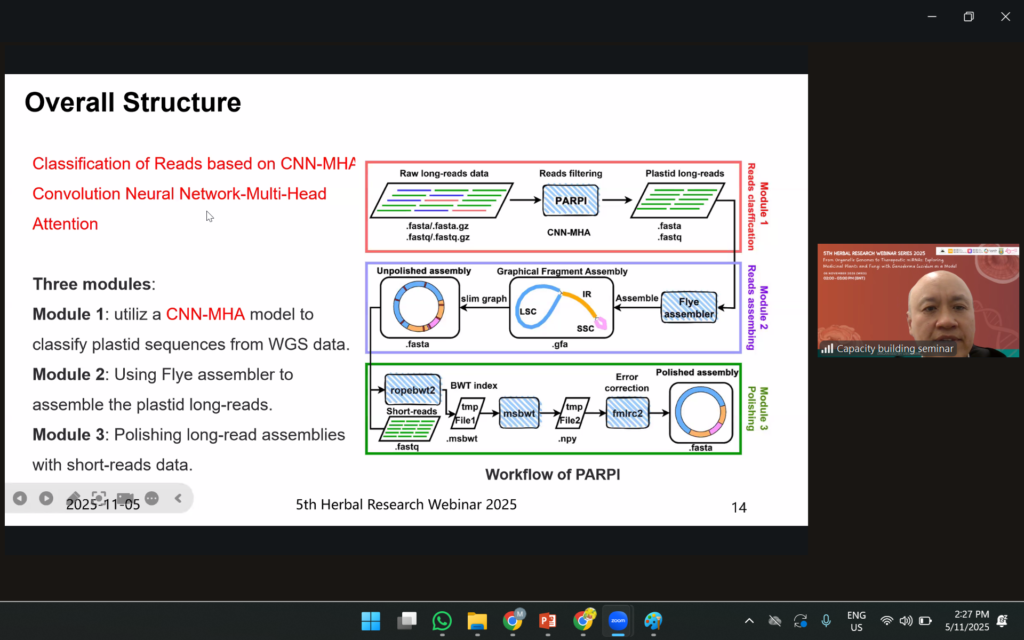Open WhatsApp from the taskbar

pos(442,621)
